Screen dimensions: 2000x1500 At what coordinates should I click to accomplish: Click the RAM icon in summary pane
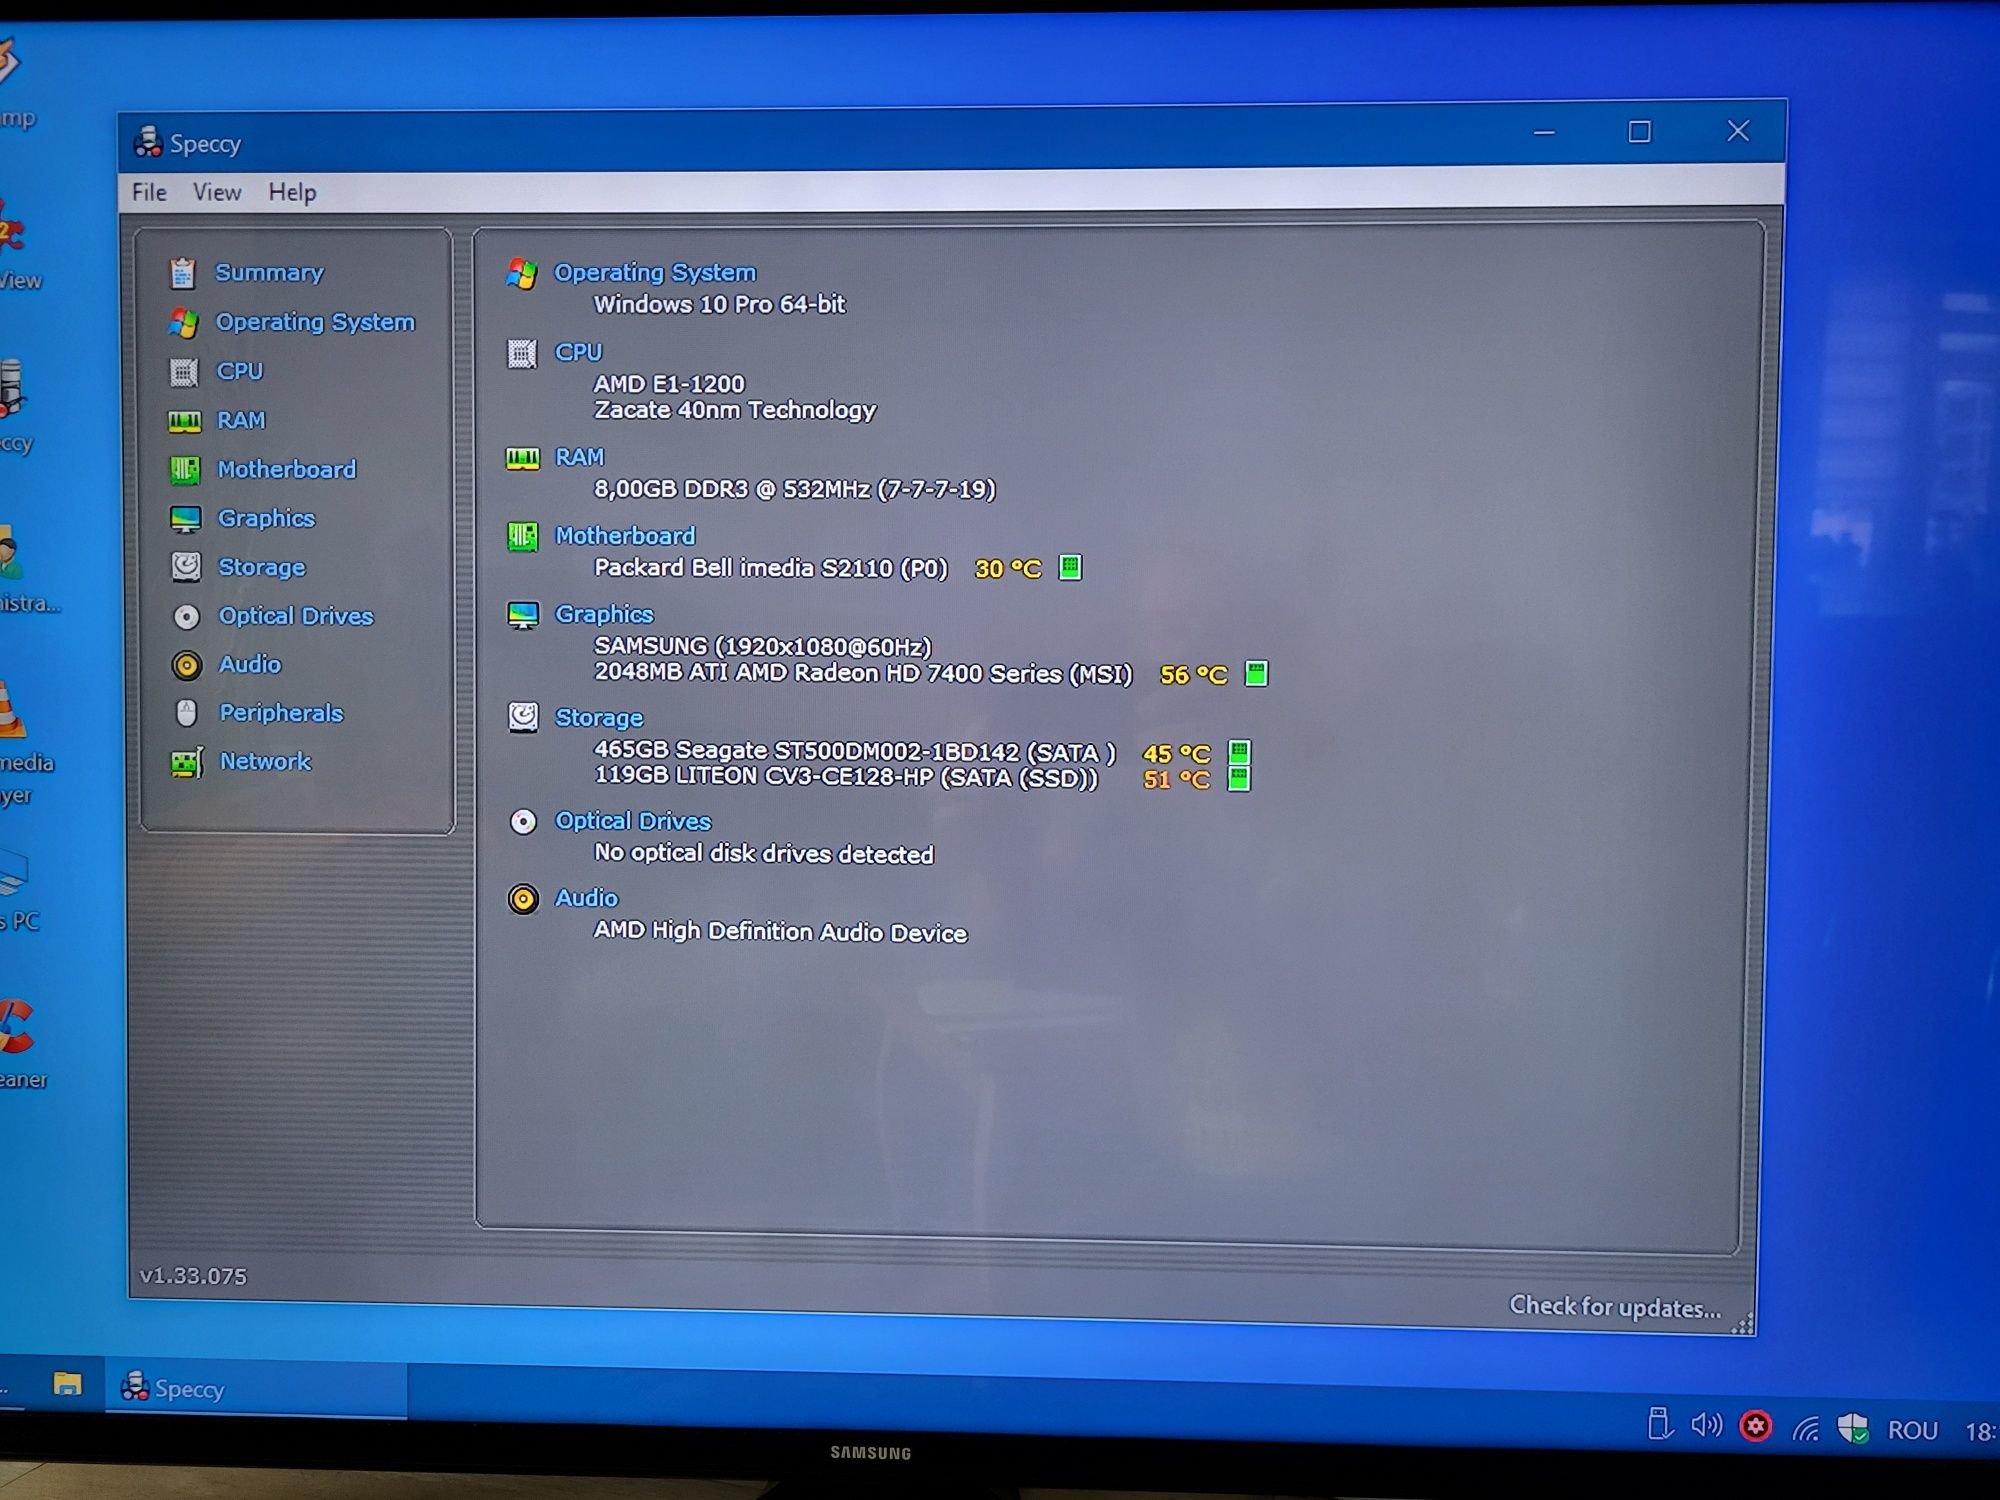tap(522, 458)
